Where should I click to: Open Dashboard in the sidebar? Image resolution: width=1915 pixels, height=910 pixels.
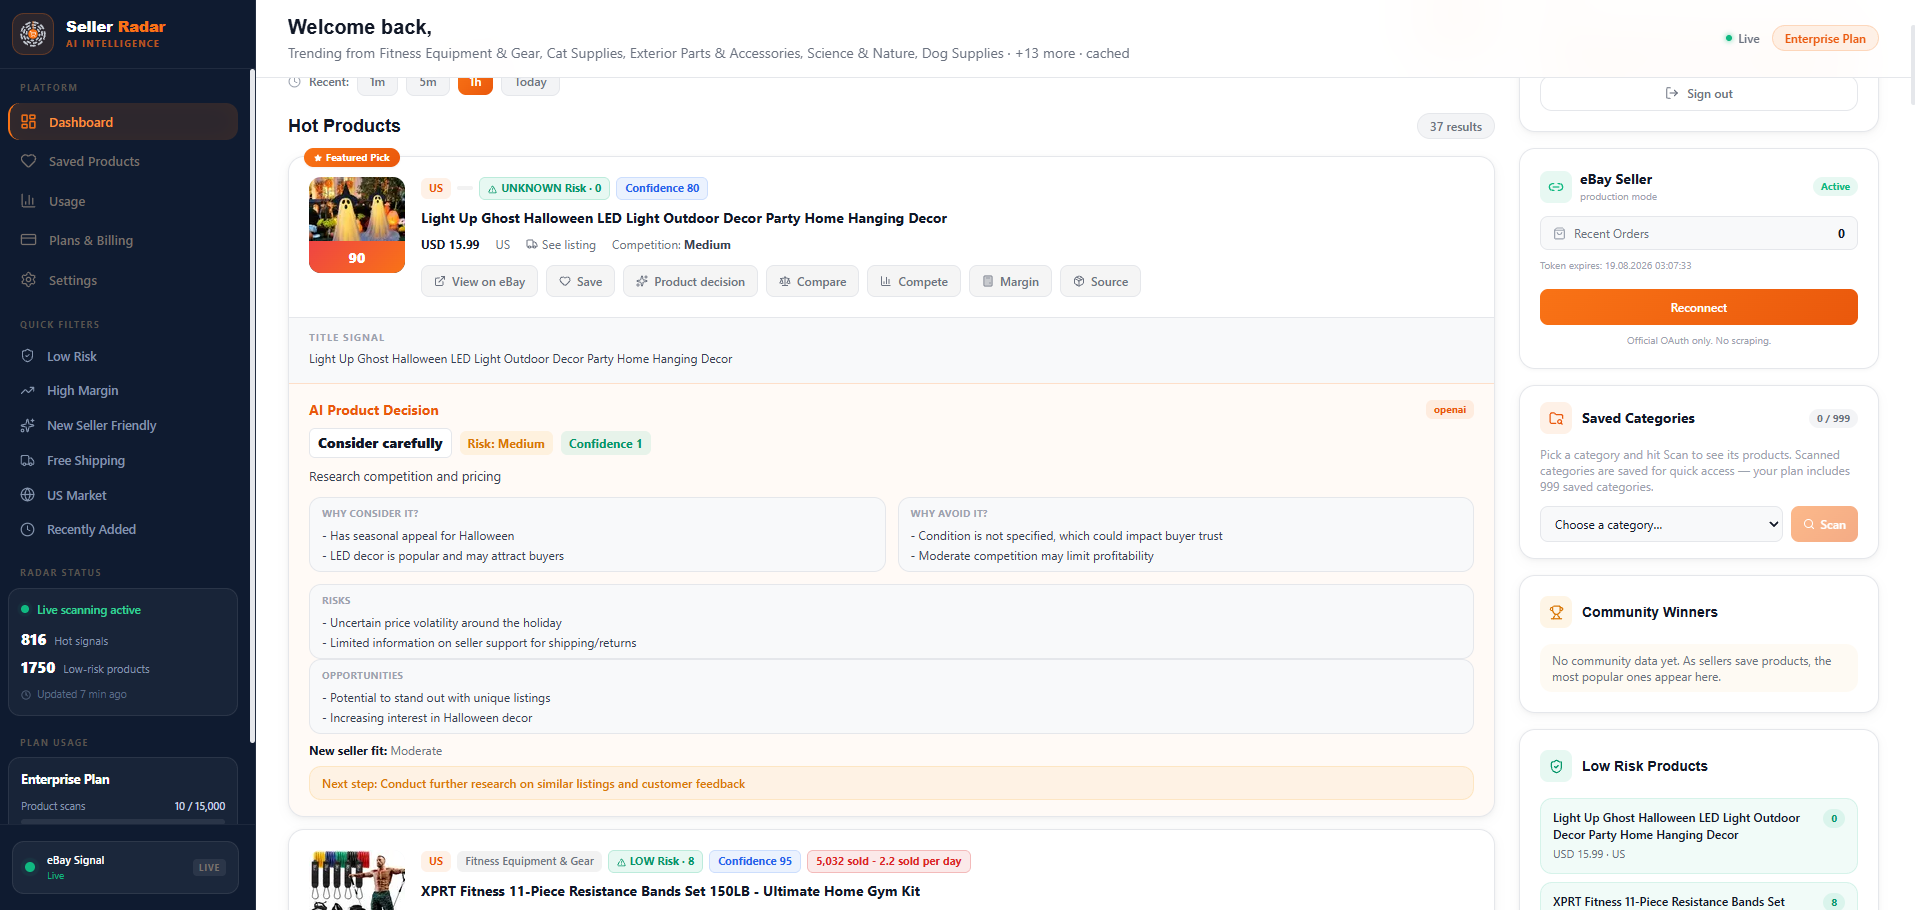click(123, 122)
